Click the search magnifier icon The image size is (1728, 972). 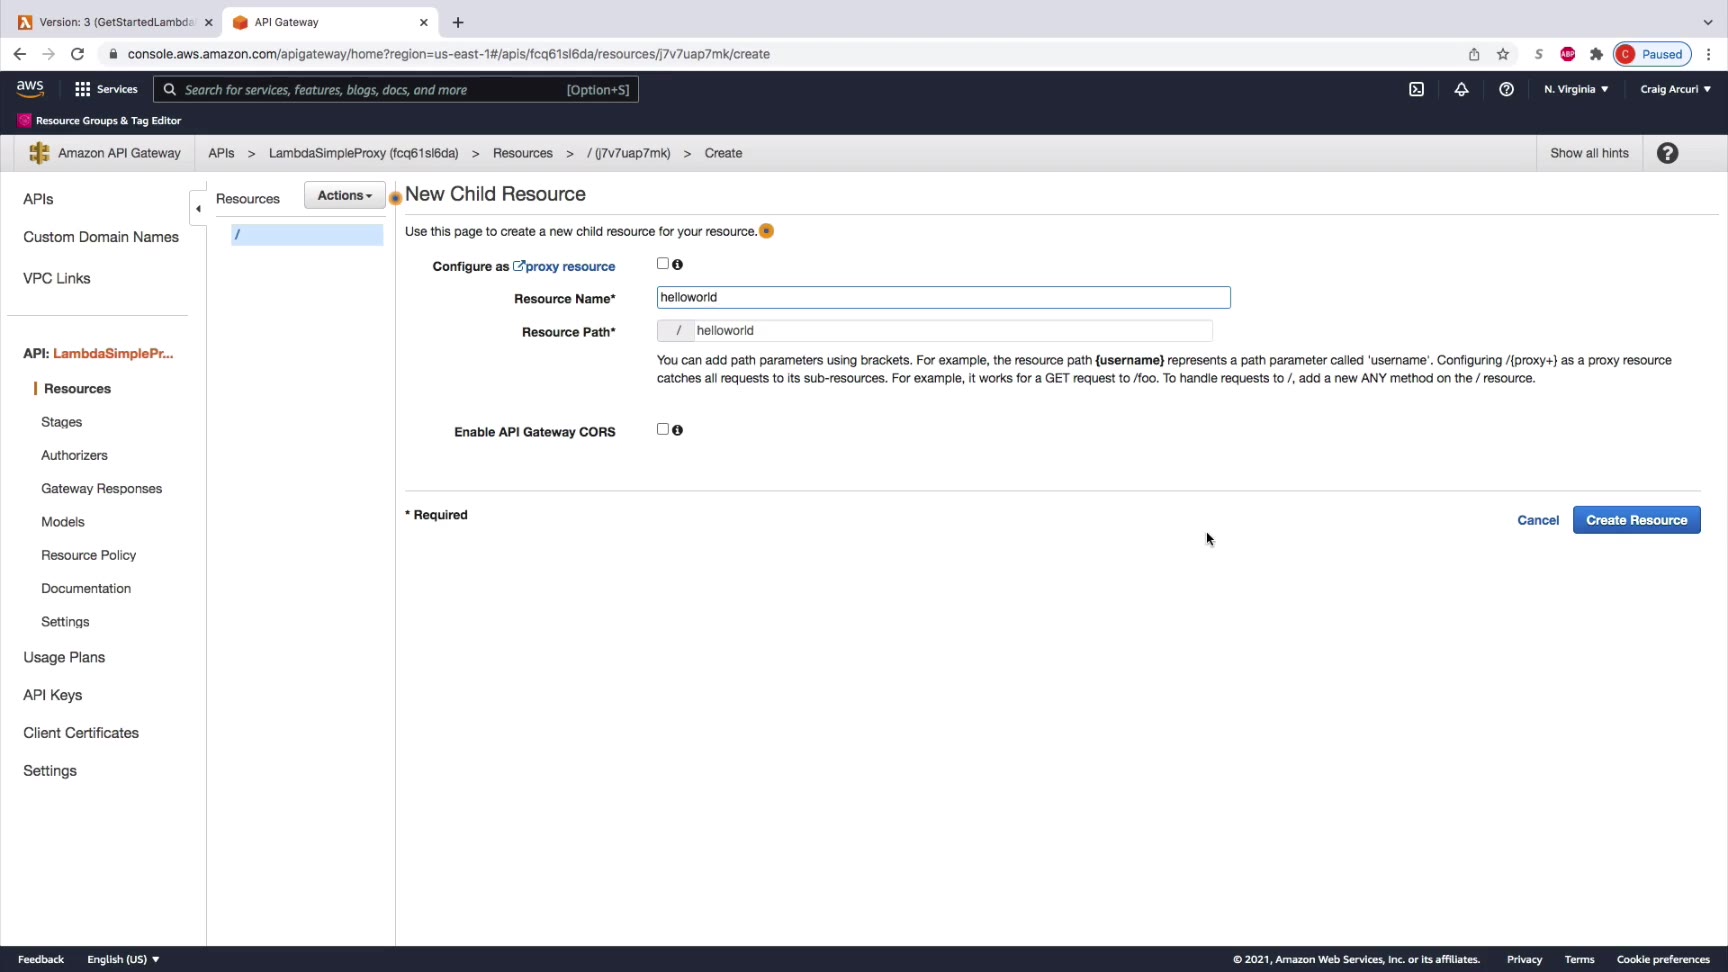170,89
